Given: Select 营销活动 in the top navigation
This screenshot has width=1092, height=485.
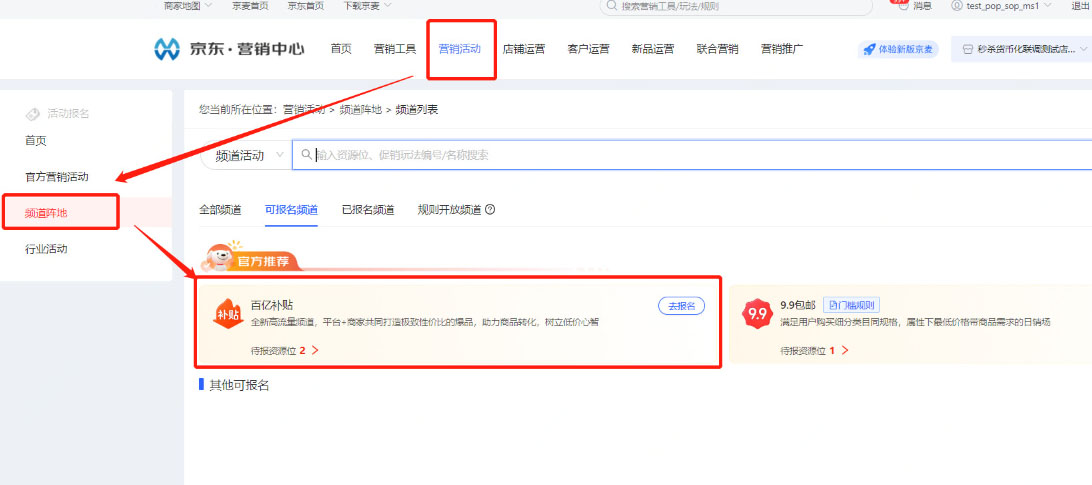Looking at the screenshot, I should (x=460, y=49).
